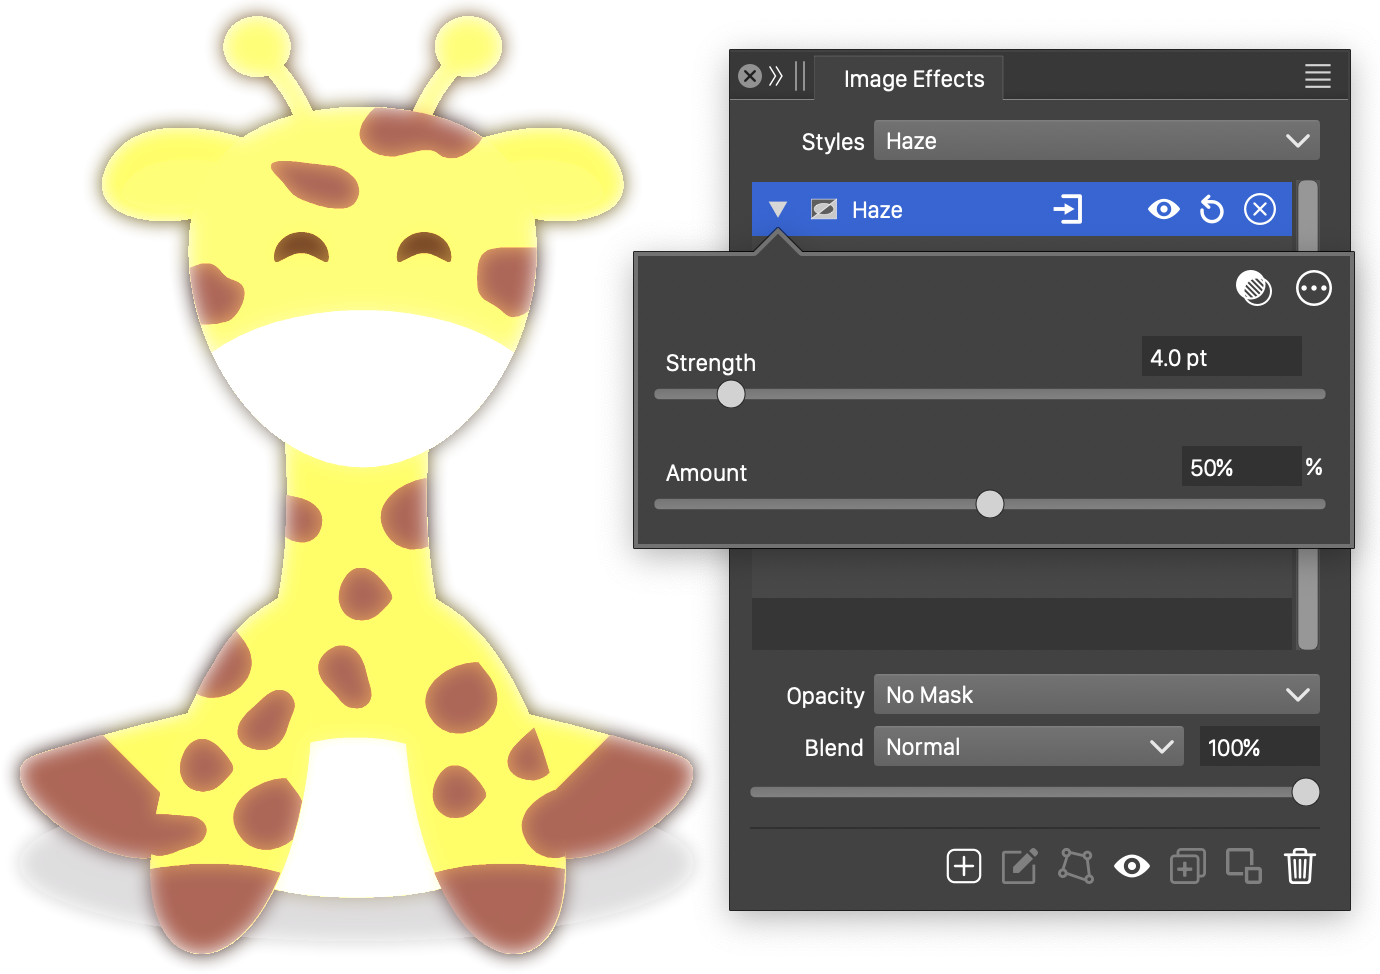Image resolution: width=1380 pixels, height=974 pixels.
Task: Toggle Haze effect visibility eye
Action: [1163, 210]
